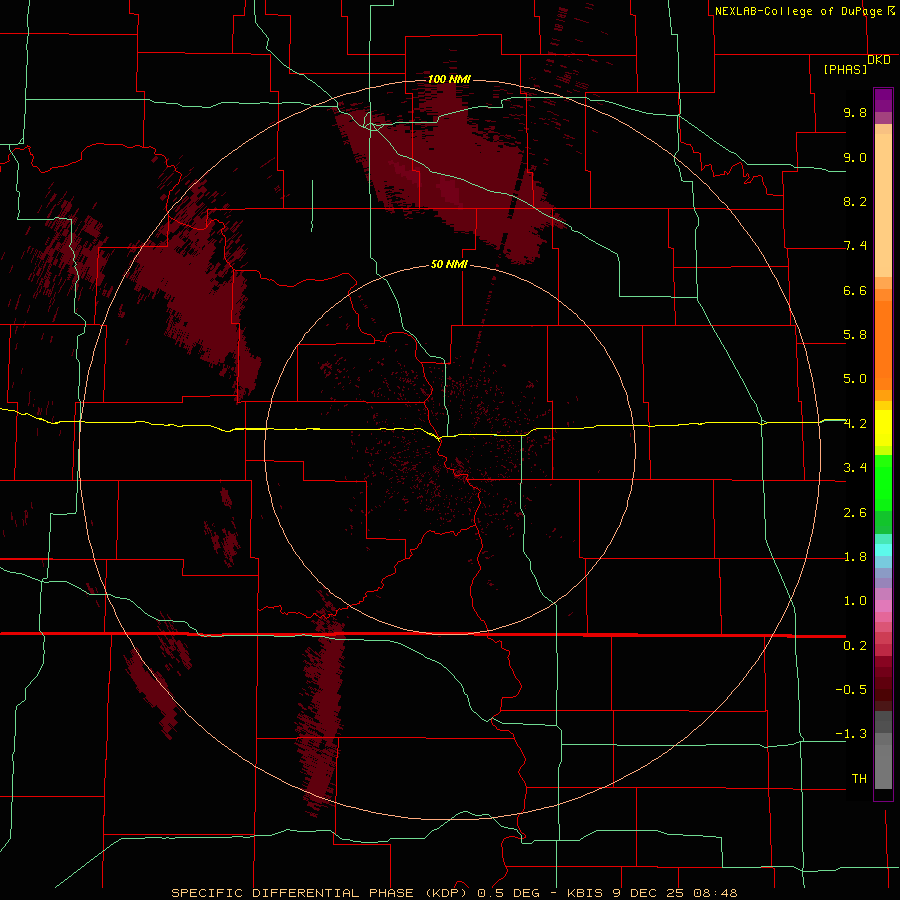The image size is (900, 900).
Task: Pick the orange band of the color bar
Action: coord(883,345)
